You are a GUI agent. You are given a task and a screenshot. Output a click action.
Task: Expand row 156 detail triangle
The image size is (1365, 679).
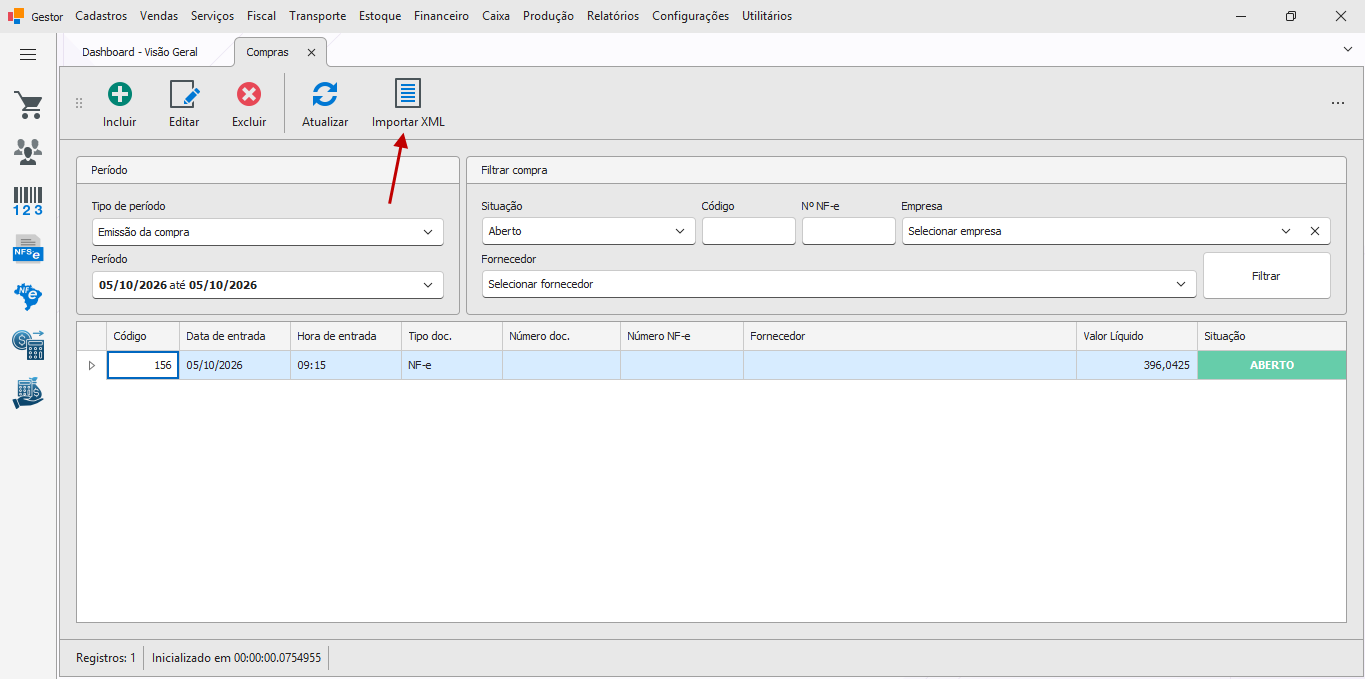(x=92, y=365)
